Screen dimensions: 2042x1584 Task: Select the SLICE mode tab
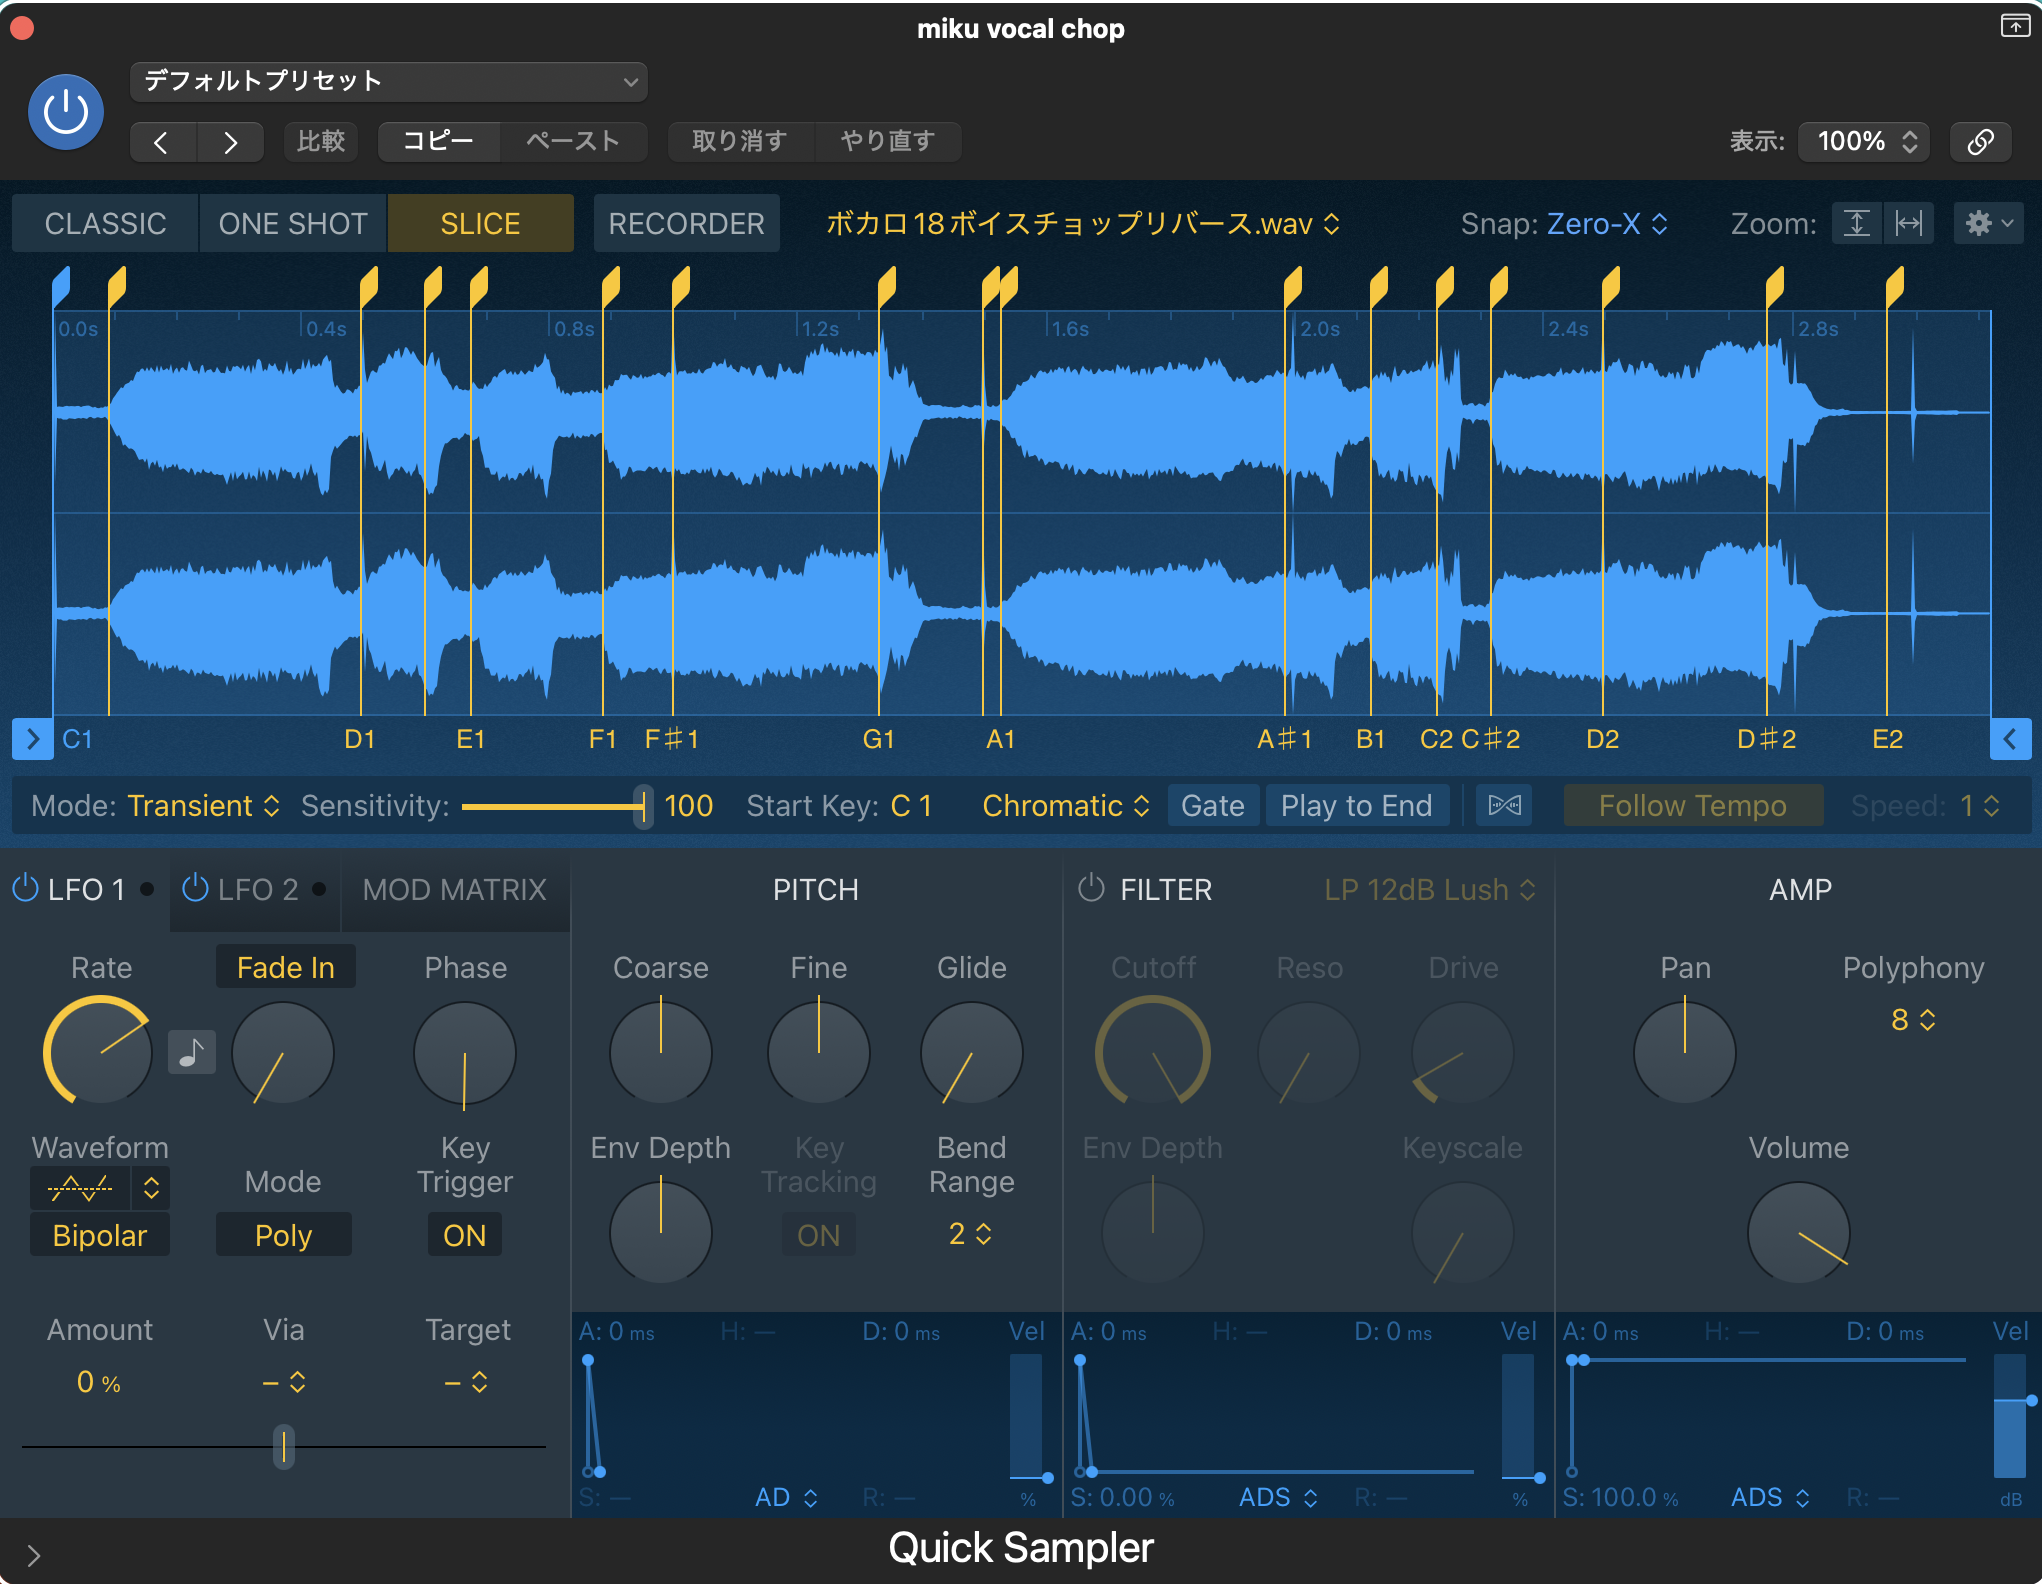[480, 223]
